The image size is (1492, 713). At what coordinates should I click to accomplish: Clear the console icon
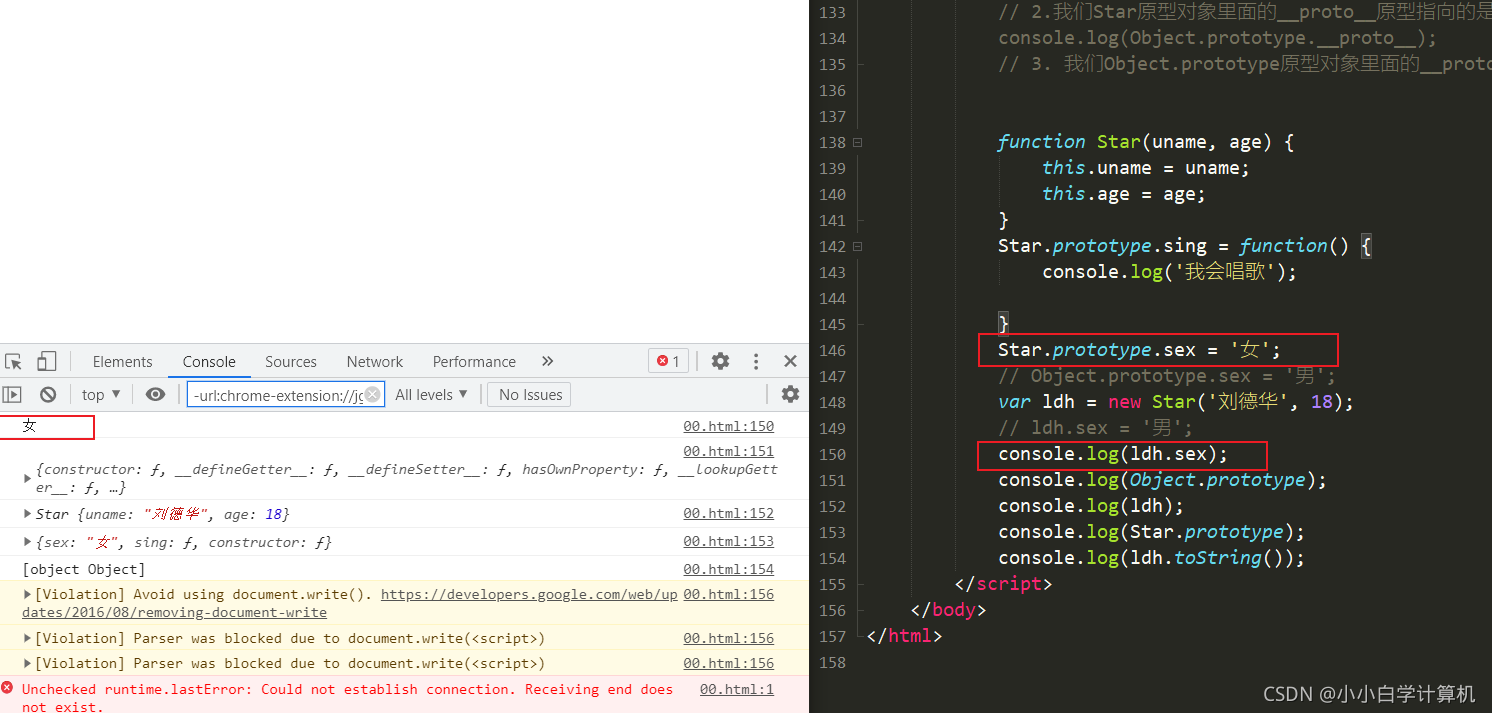pos(48,395)
